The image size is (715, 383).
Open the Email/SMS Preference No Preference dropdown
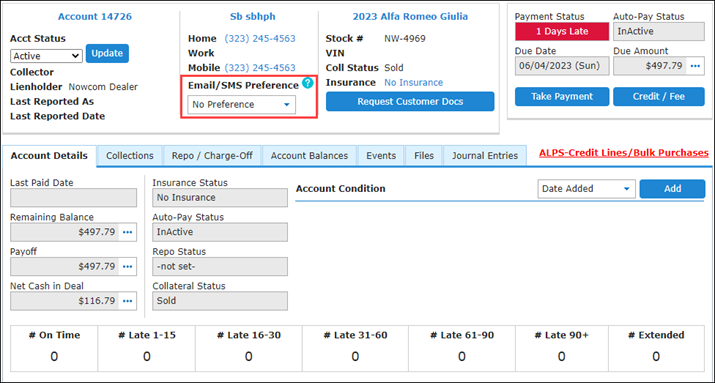point(241,104)
